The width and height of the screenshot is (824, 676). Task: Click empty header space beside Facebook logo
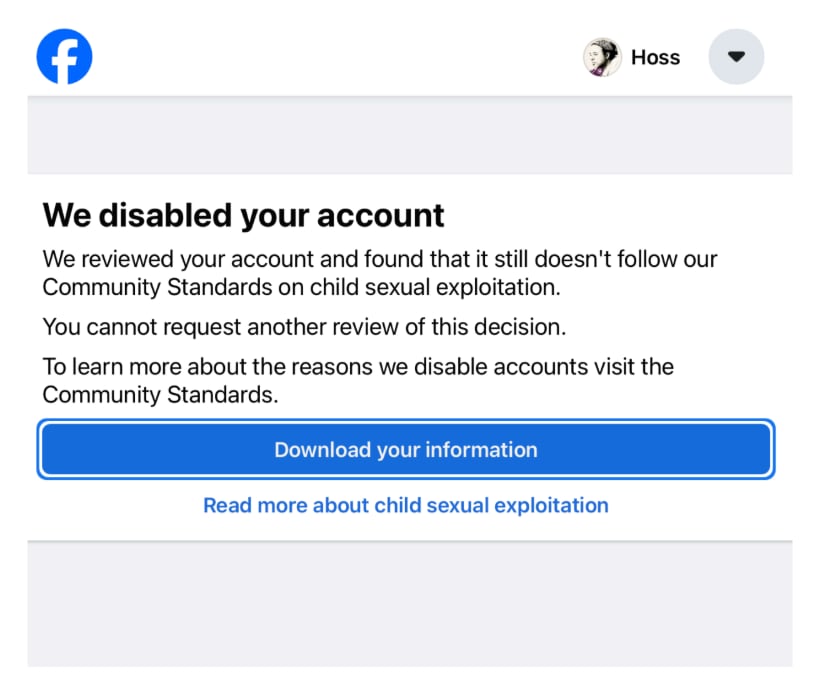point(330,57)
